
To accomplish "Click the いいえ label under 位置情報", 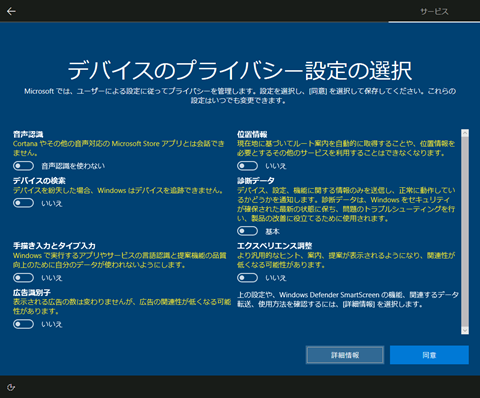I will [x=276, y=166].
